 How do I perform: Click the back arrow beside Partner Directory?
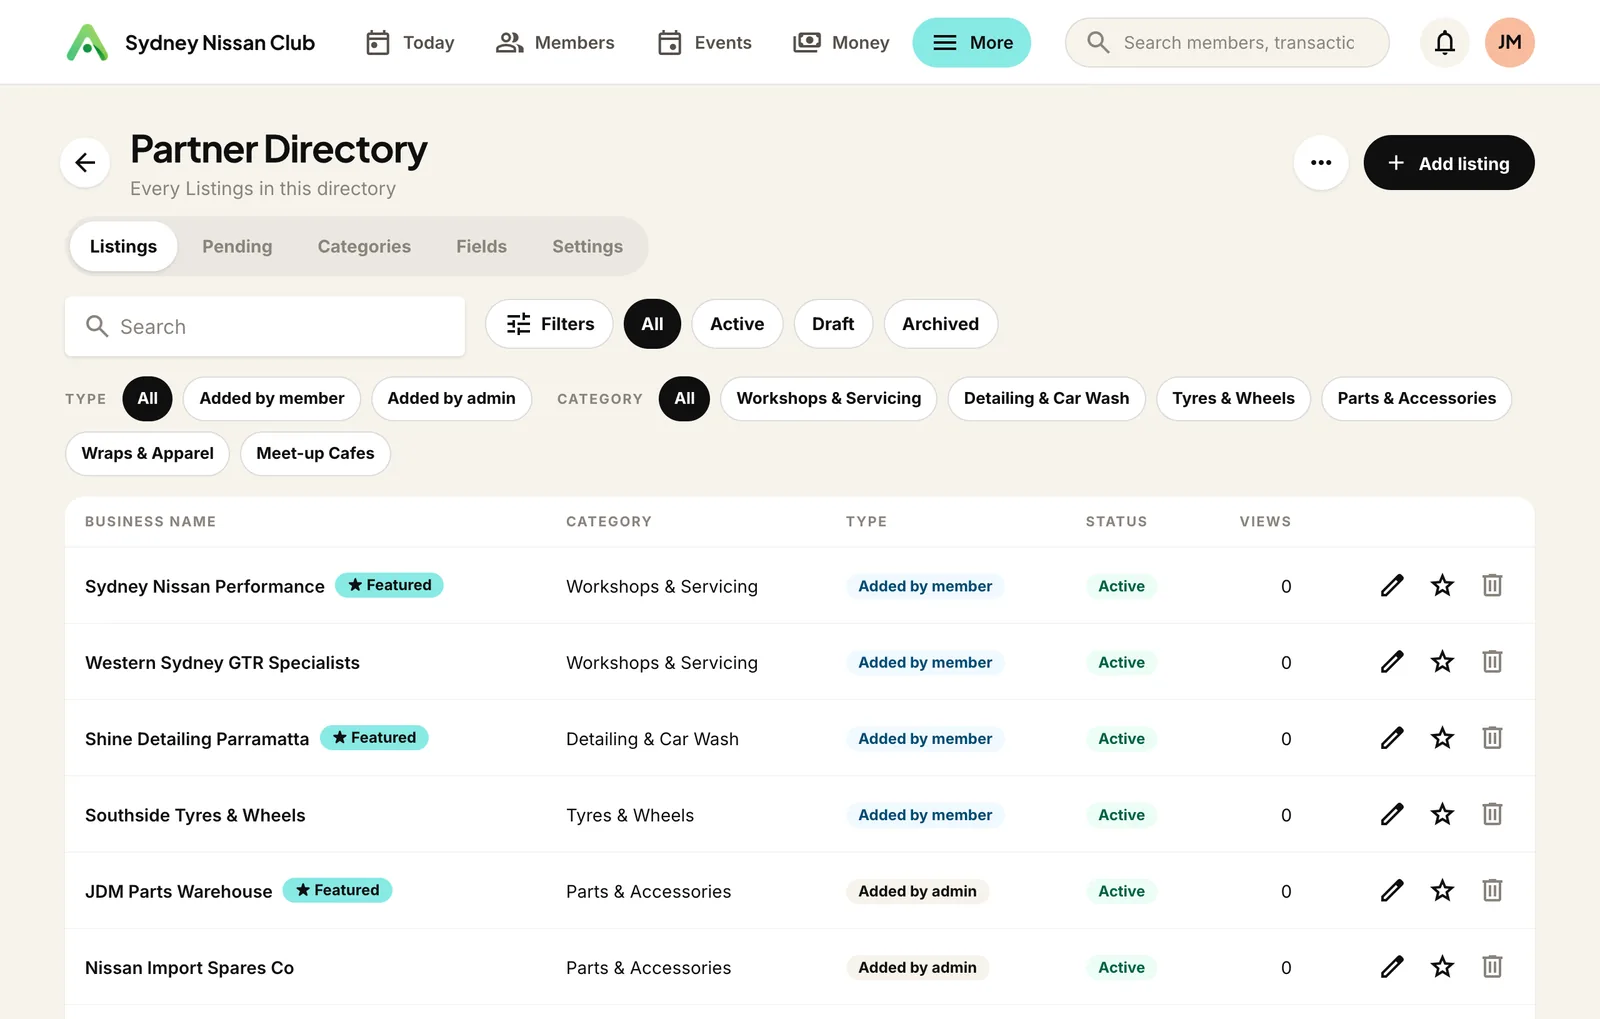[x=85, y=162]
